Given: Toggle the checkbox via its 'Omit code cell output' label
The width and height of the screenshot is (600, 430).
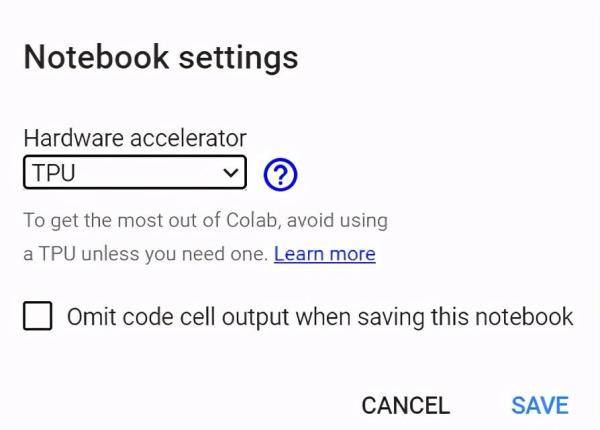Looking at the screenshot, I should 320,317.
